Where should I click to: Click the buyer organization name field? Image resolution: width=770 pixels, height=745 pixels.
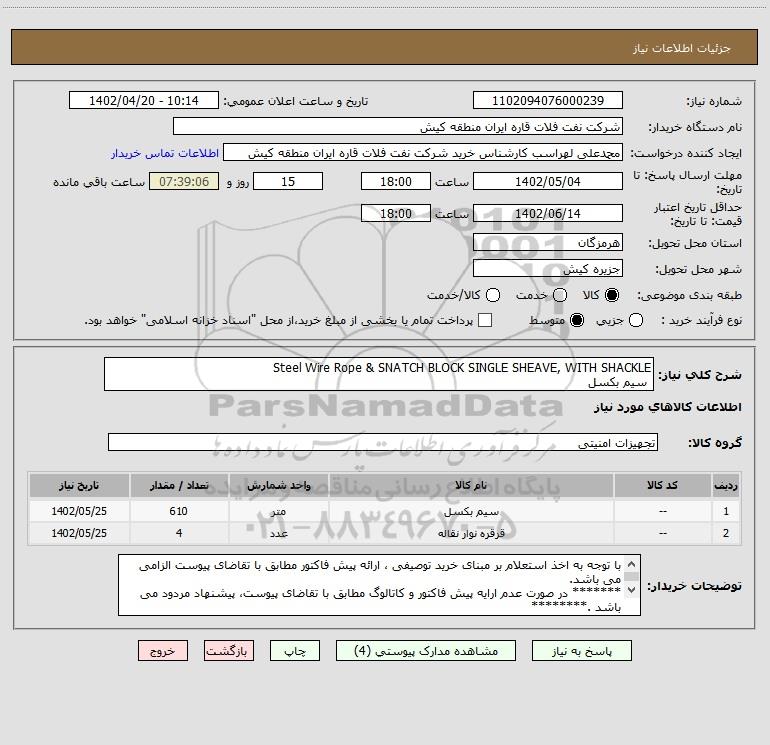coord(398,127)
